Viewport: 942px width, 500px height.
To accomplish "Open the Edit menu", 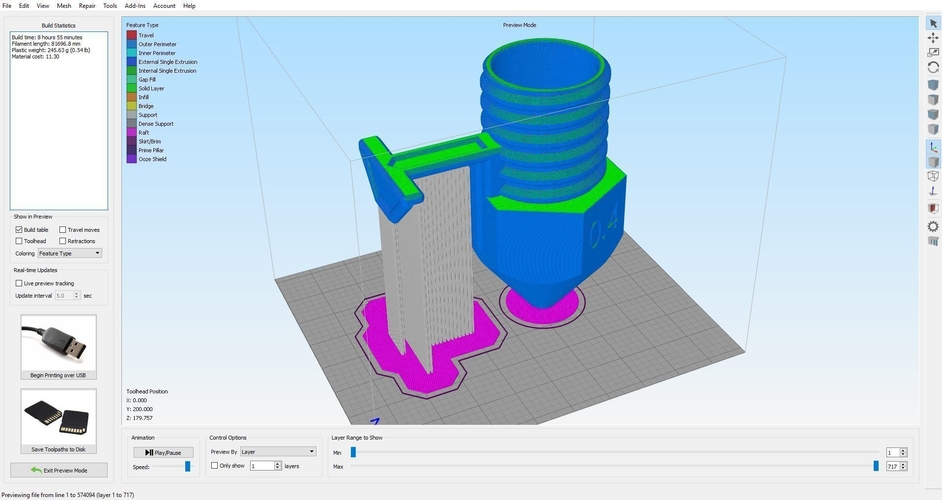I will click(x=24, y=5).
